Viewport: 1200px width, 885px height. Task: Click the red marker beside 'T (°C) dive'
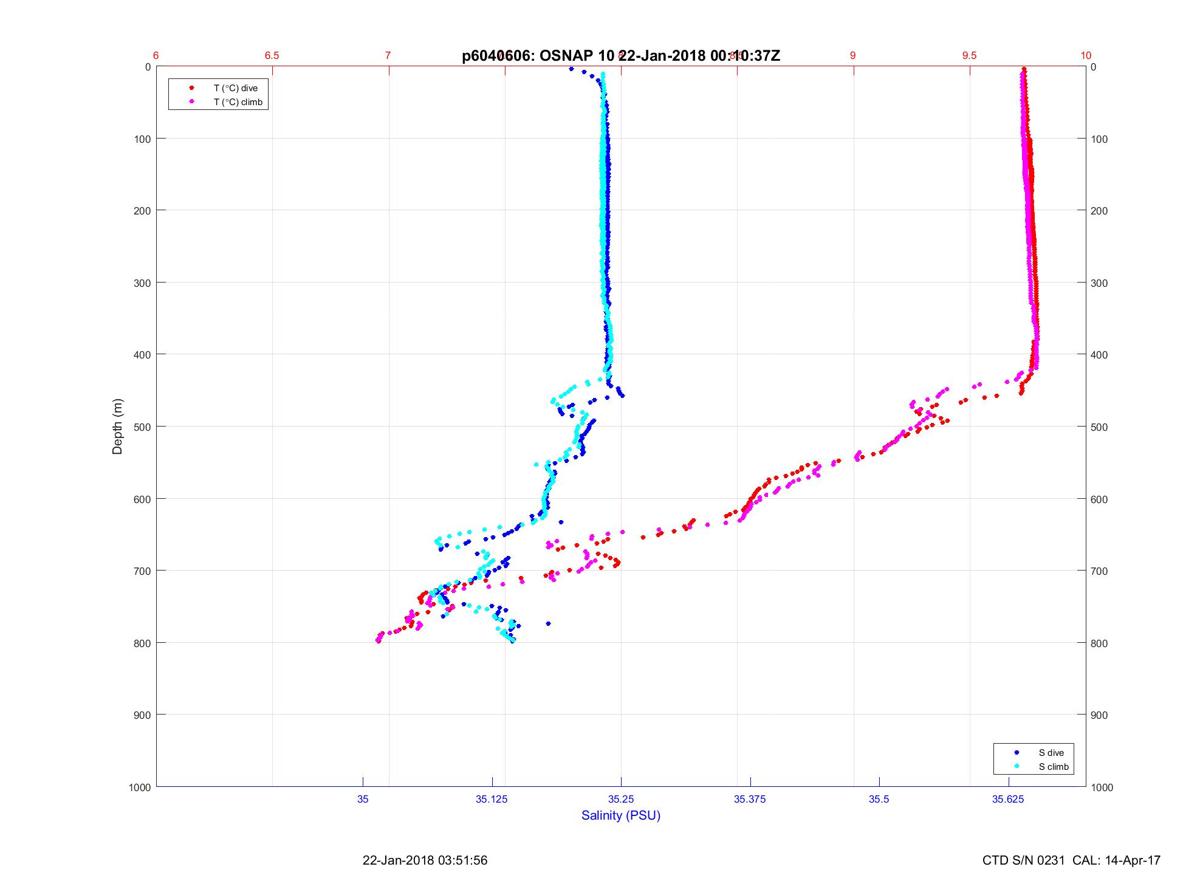click(x=191, y=88)
